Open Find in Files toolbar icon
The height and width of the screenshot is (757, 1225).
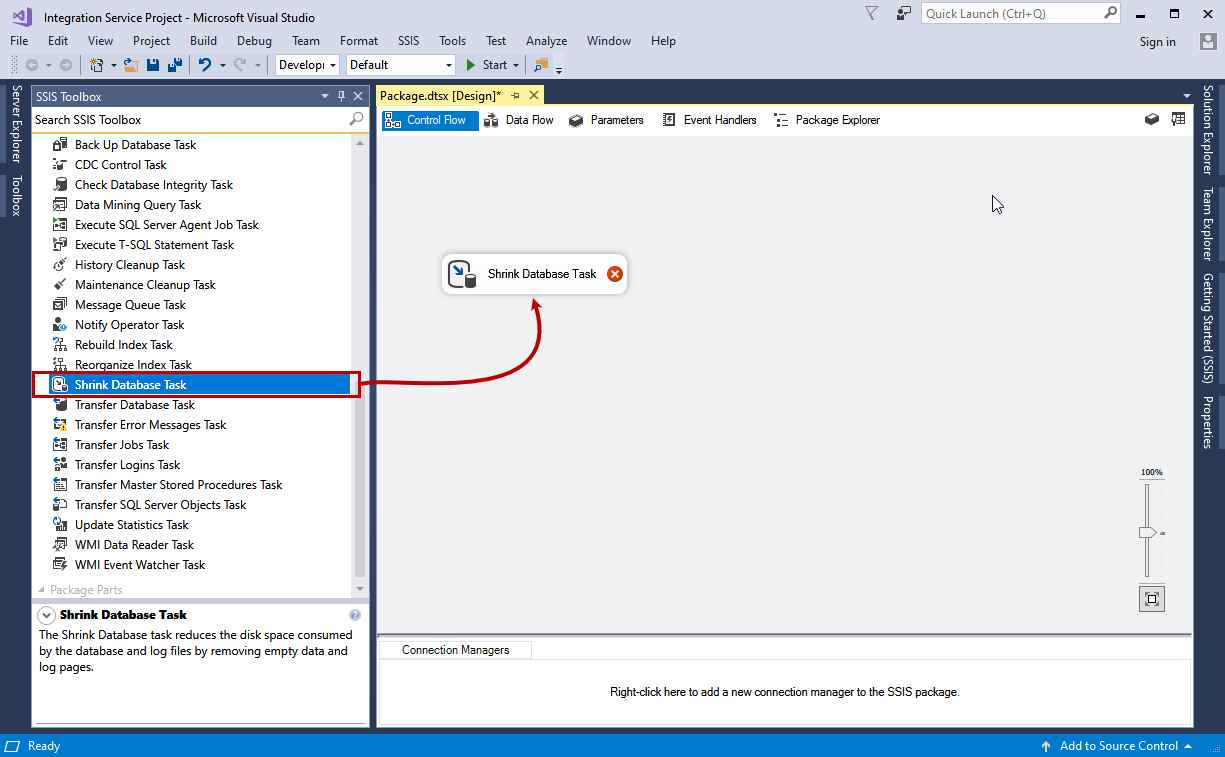[x=541, y=65]
